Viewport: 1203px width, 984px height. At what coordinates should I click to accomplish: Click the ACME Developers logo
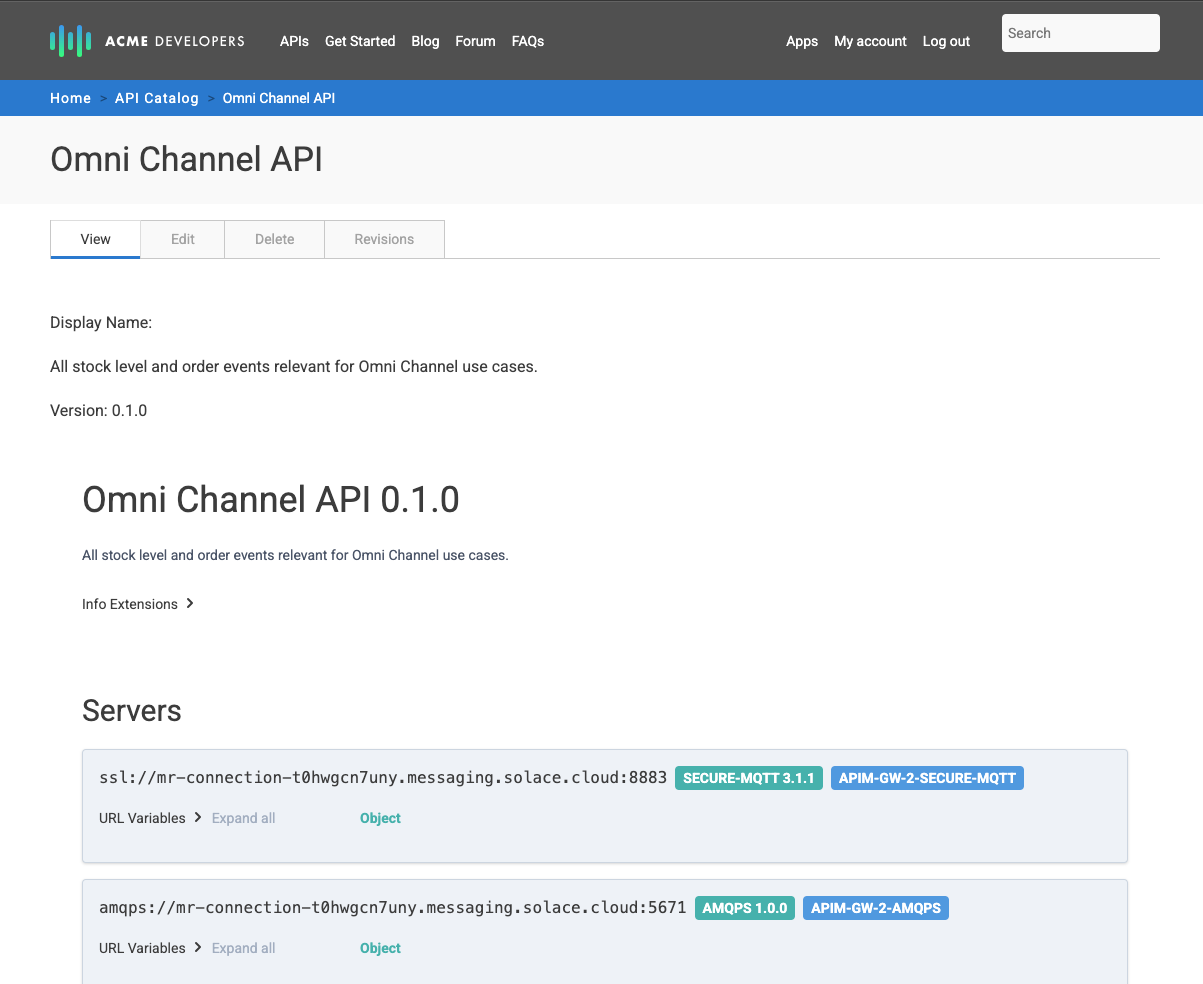(x=146, y=40)
